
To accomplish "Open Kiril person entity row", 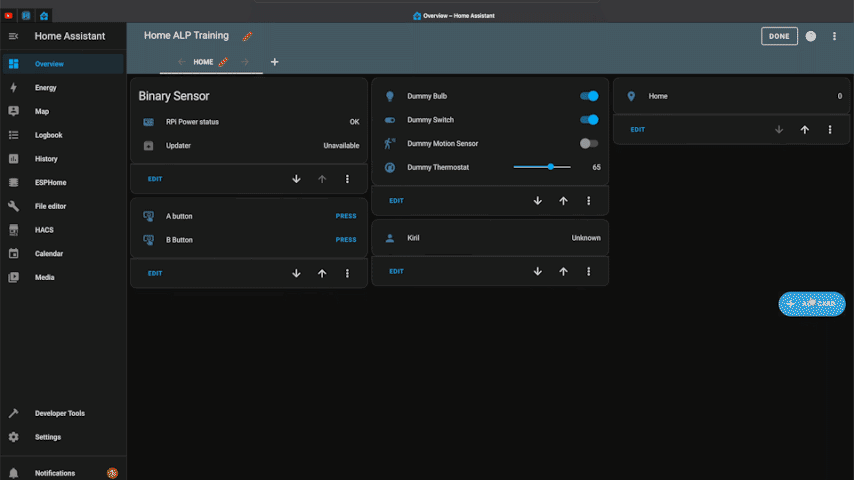I will (490, 238).
